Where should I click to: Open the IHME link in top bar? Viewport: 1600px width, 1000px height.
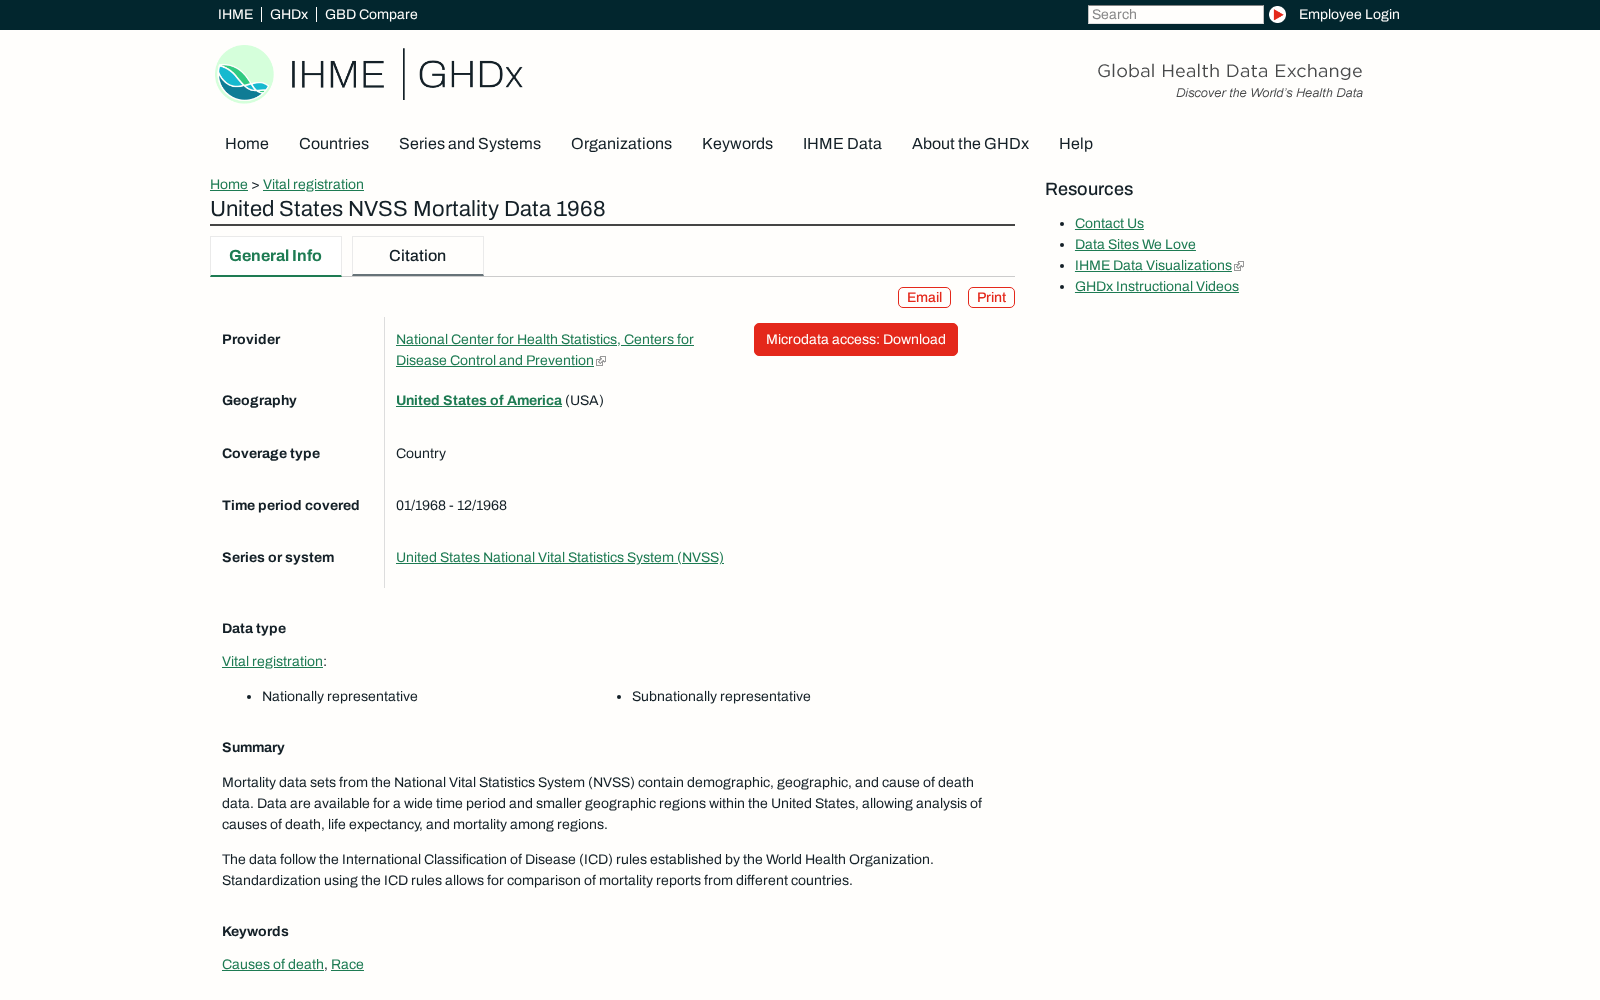tap(235, 14)
